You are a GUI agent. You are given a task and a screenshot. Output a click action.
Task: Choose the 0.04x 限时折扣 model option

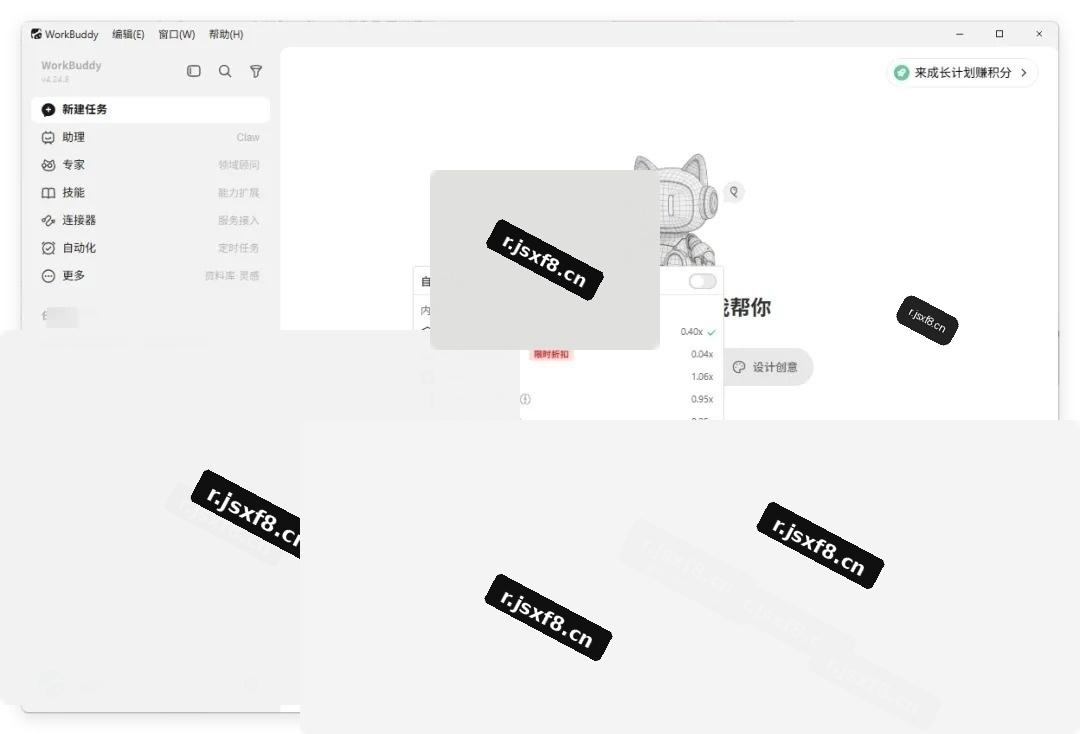point(621,354)
